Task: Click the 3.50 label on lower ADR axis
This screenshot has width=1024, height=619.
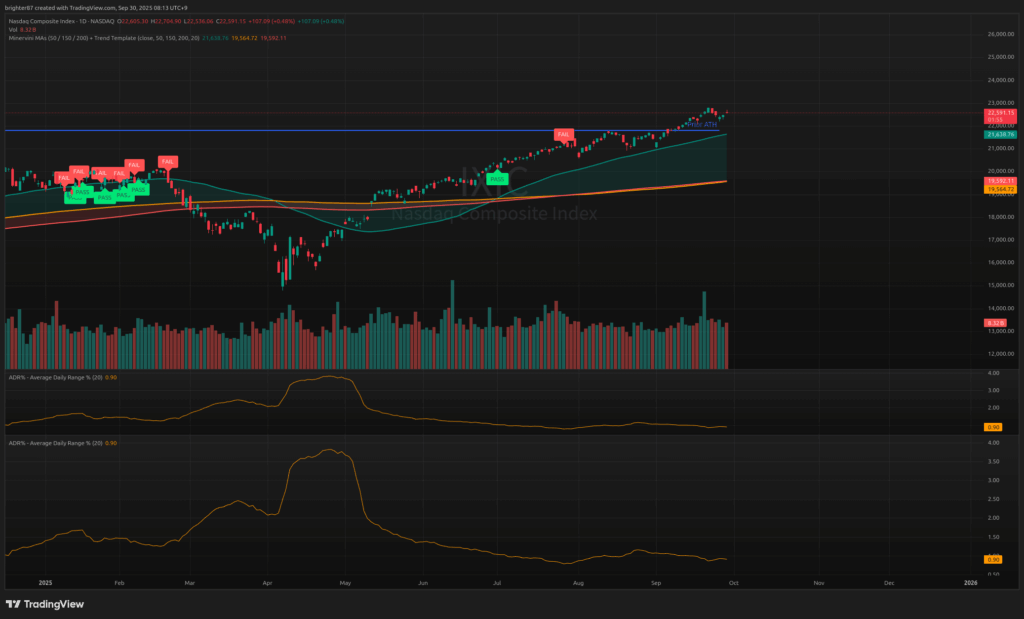Action: click(993, 461)
